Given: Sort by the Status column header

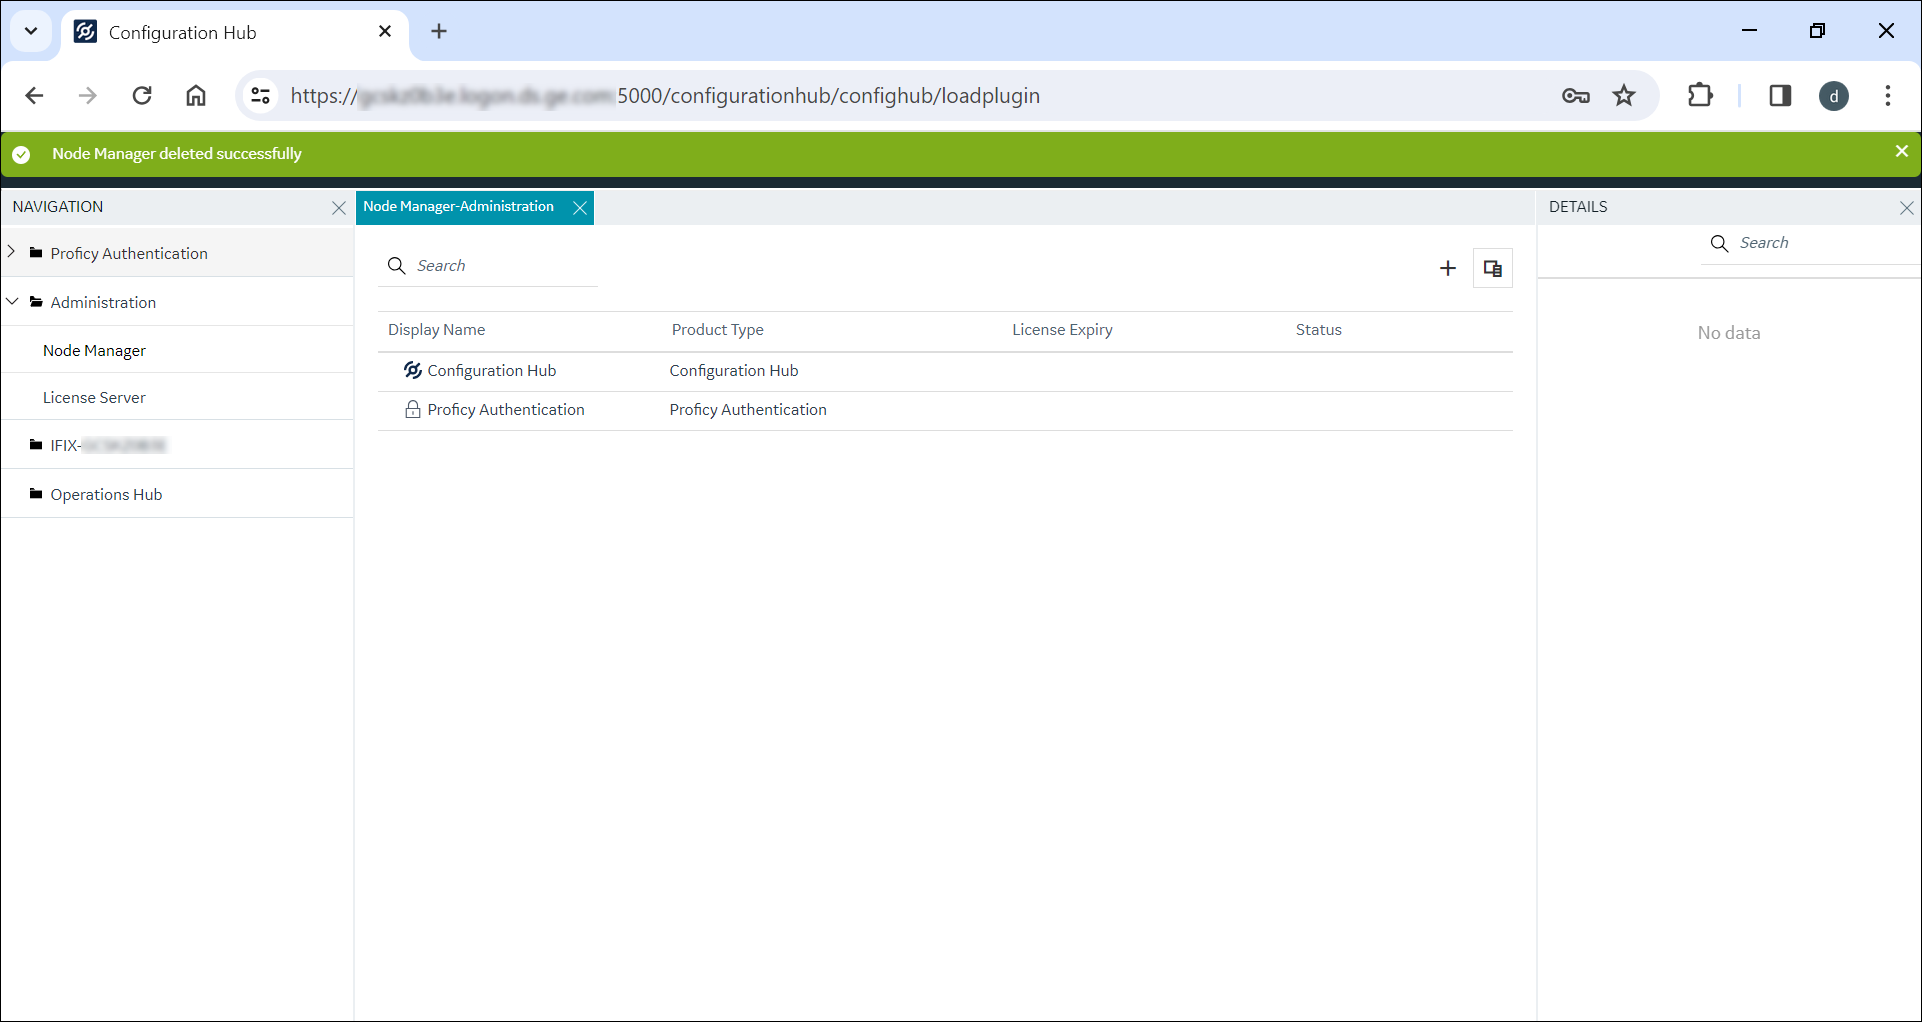Looking at the screenshot, I should click(x=1318, y=330).
